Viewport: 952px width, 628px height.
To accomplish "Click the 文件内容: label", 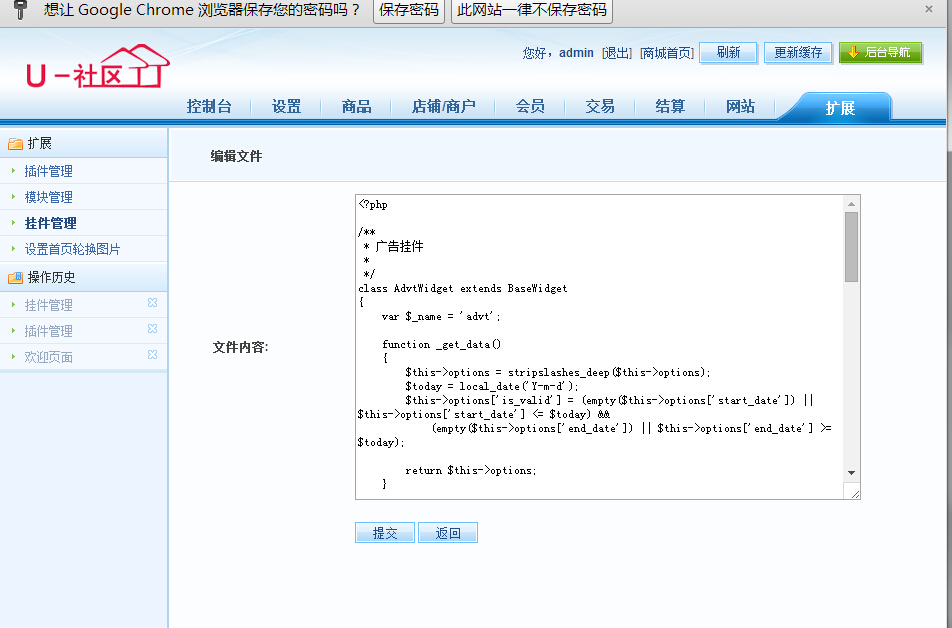I will click(x=240, y=347).
